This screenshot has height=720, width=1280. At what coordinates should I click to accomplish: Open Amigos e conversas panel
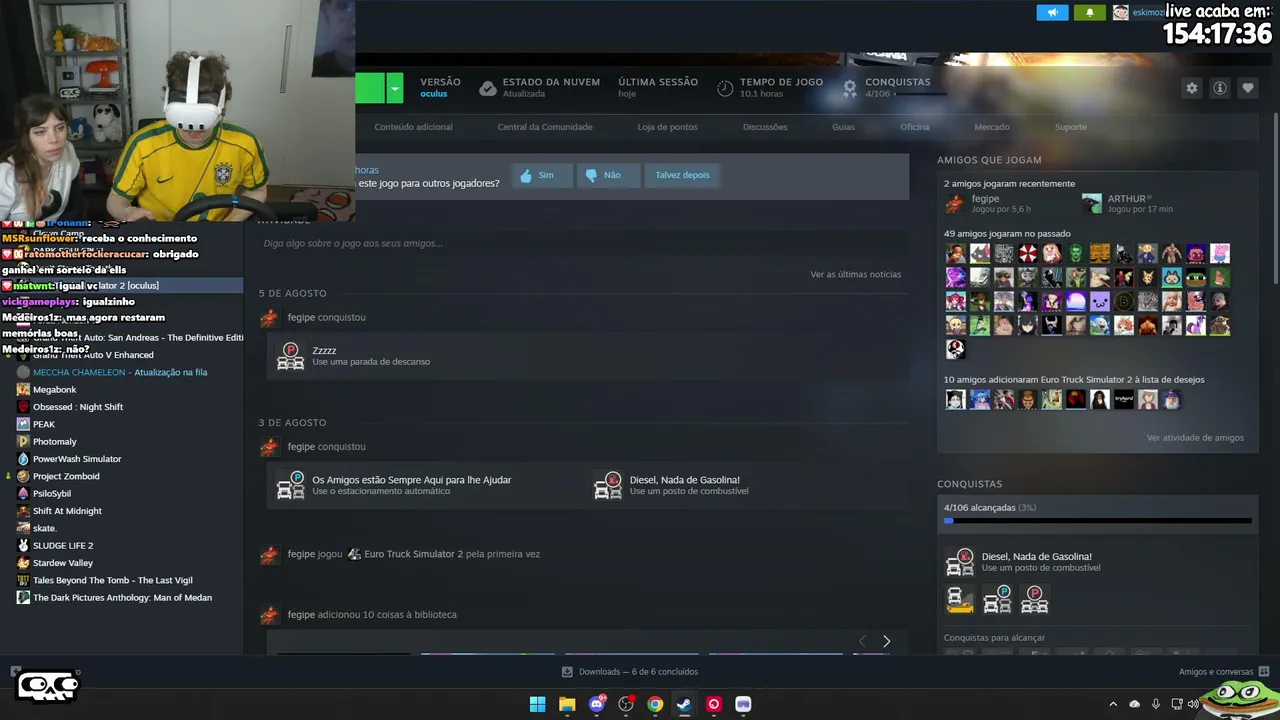coord(1224,672)
